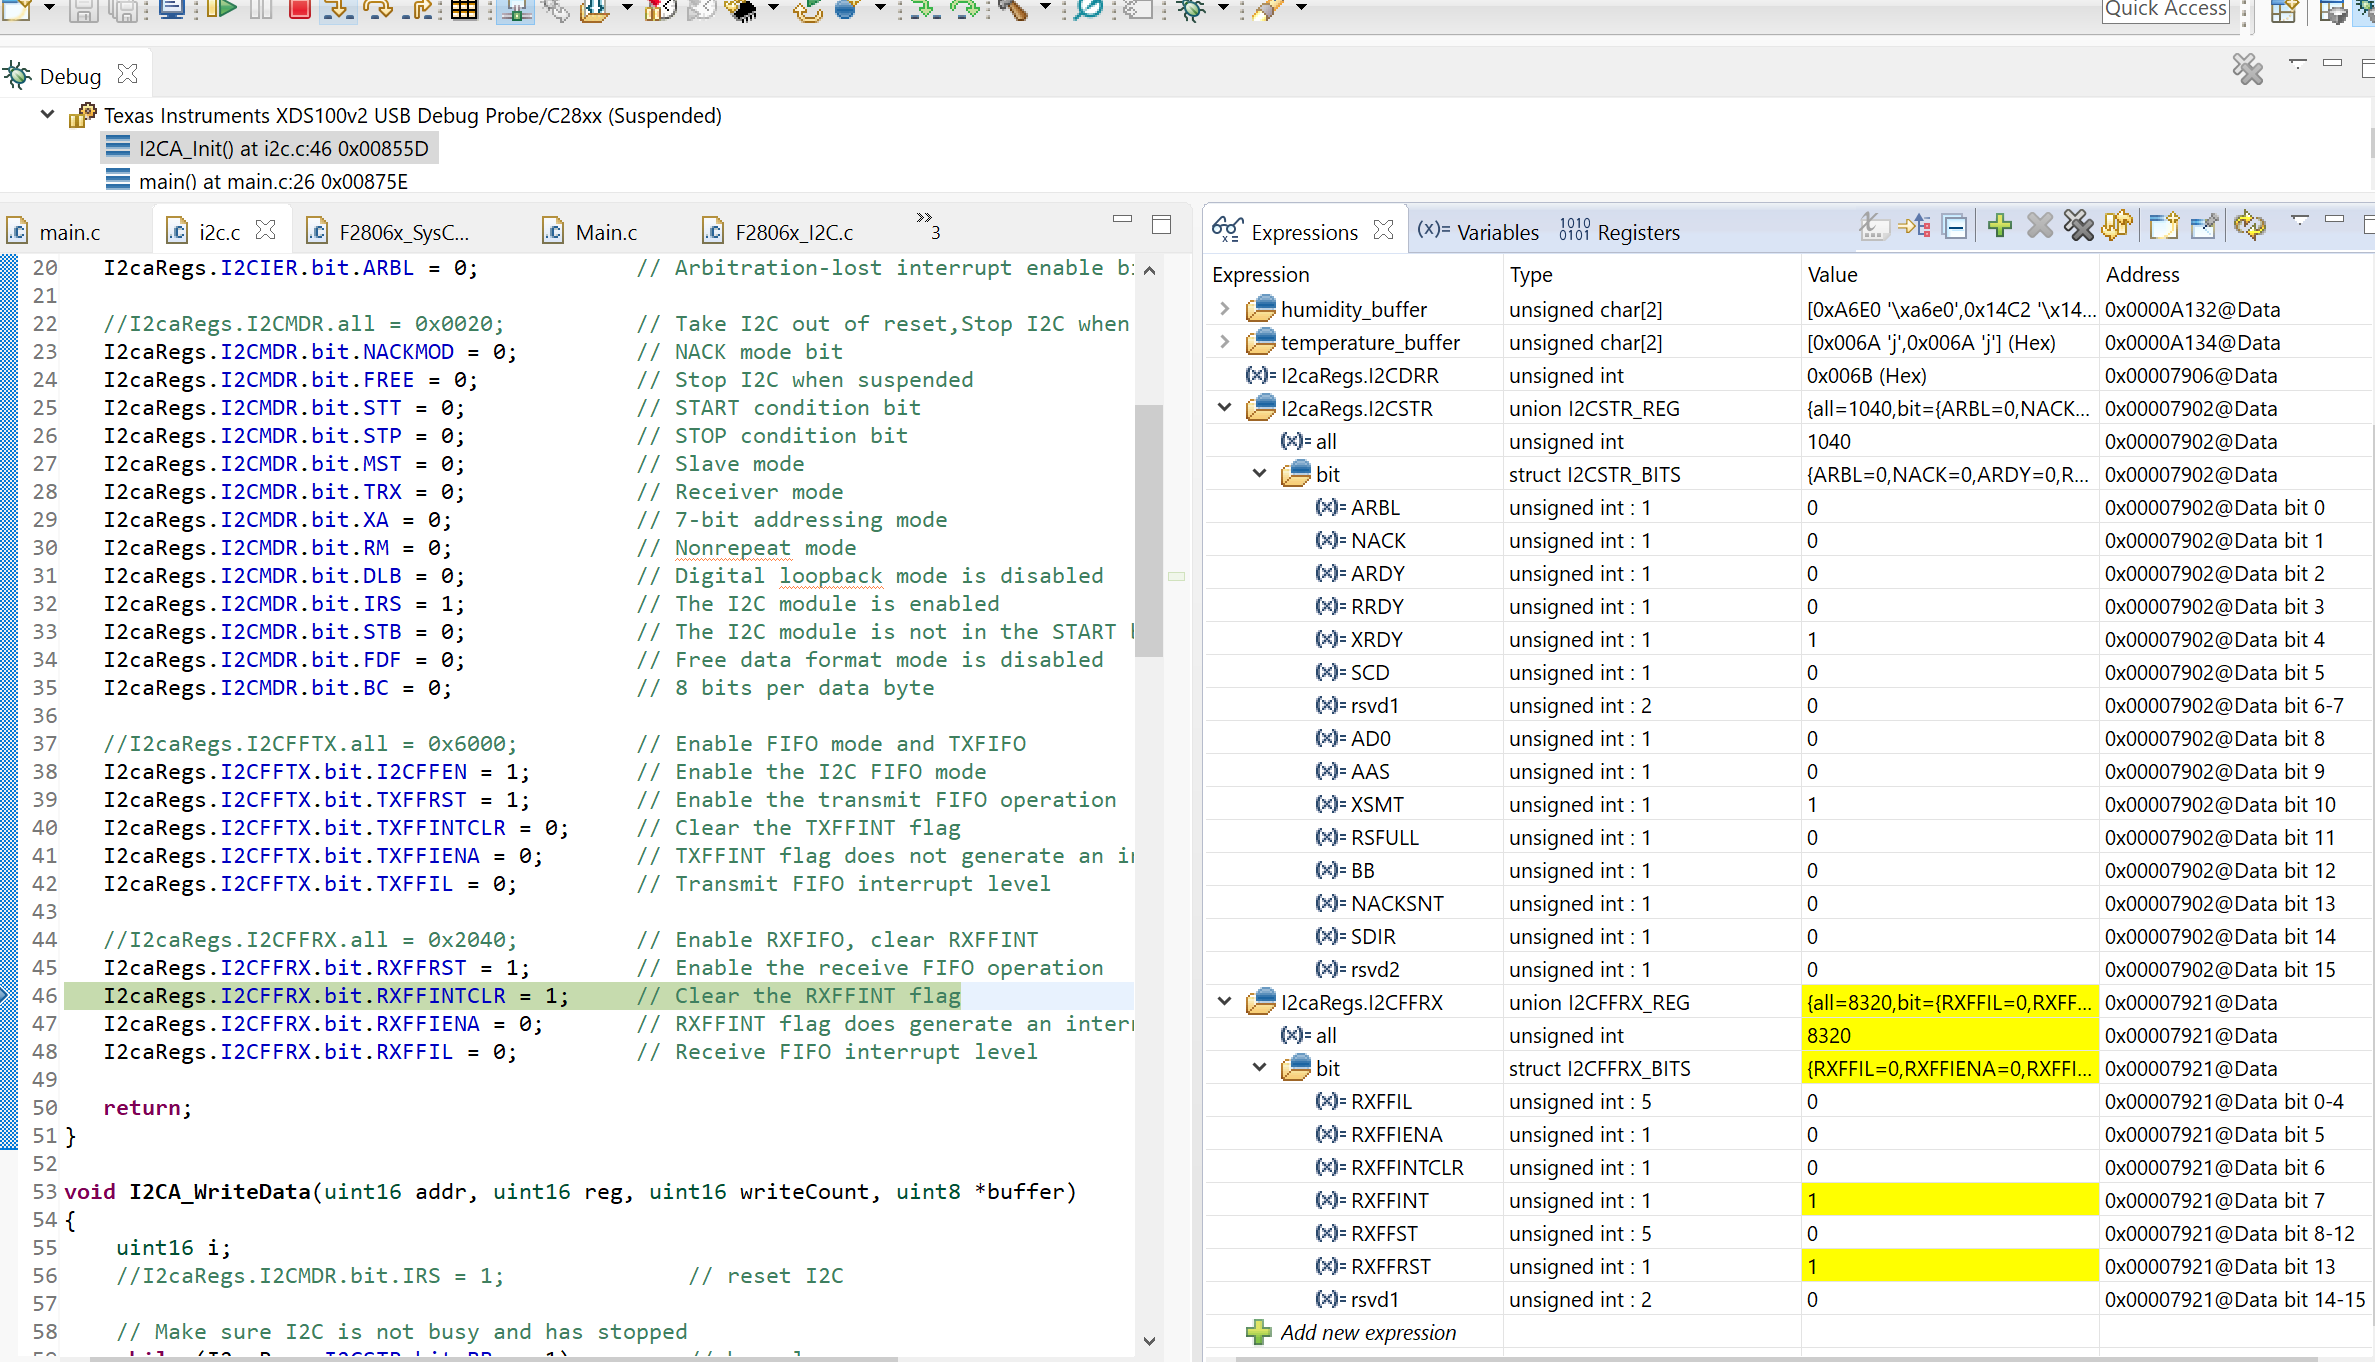Click the editor horizontal scrollbar
The height and width of the screenshot is (1362, 2375).
pos(493,1358)
